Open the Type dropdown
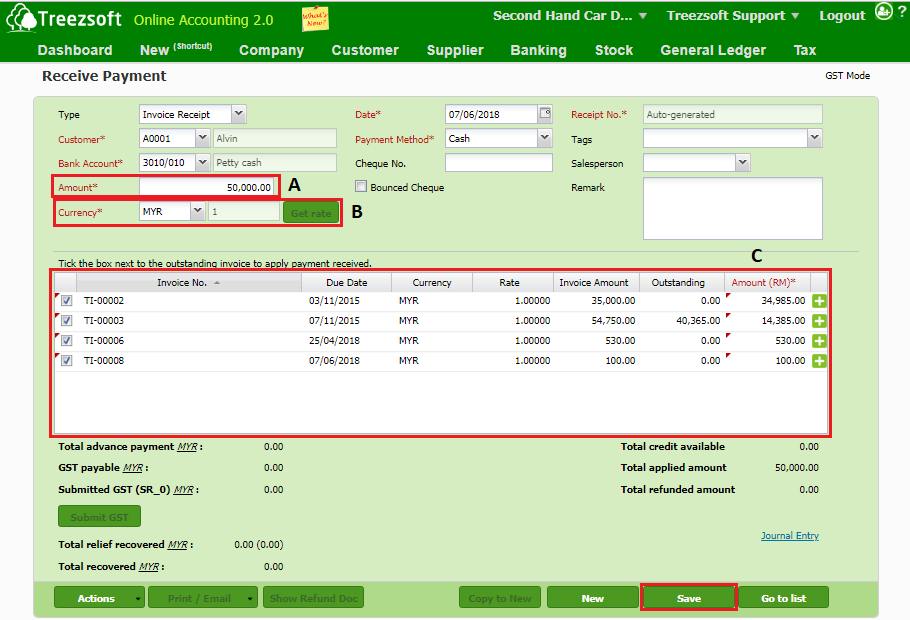Image resolution: width=910 pixels, height=620 pixels. (x=239, y=114)
